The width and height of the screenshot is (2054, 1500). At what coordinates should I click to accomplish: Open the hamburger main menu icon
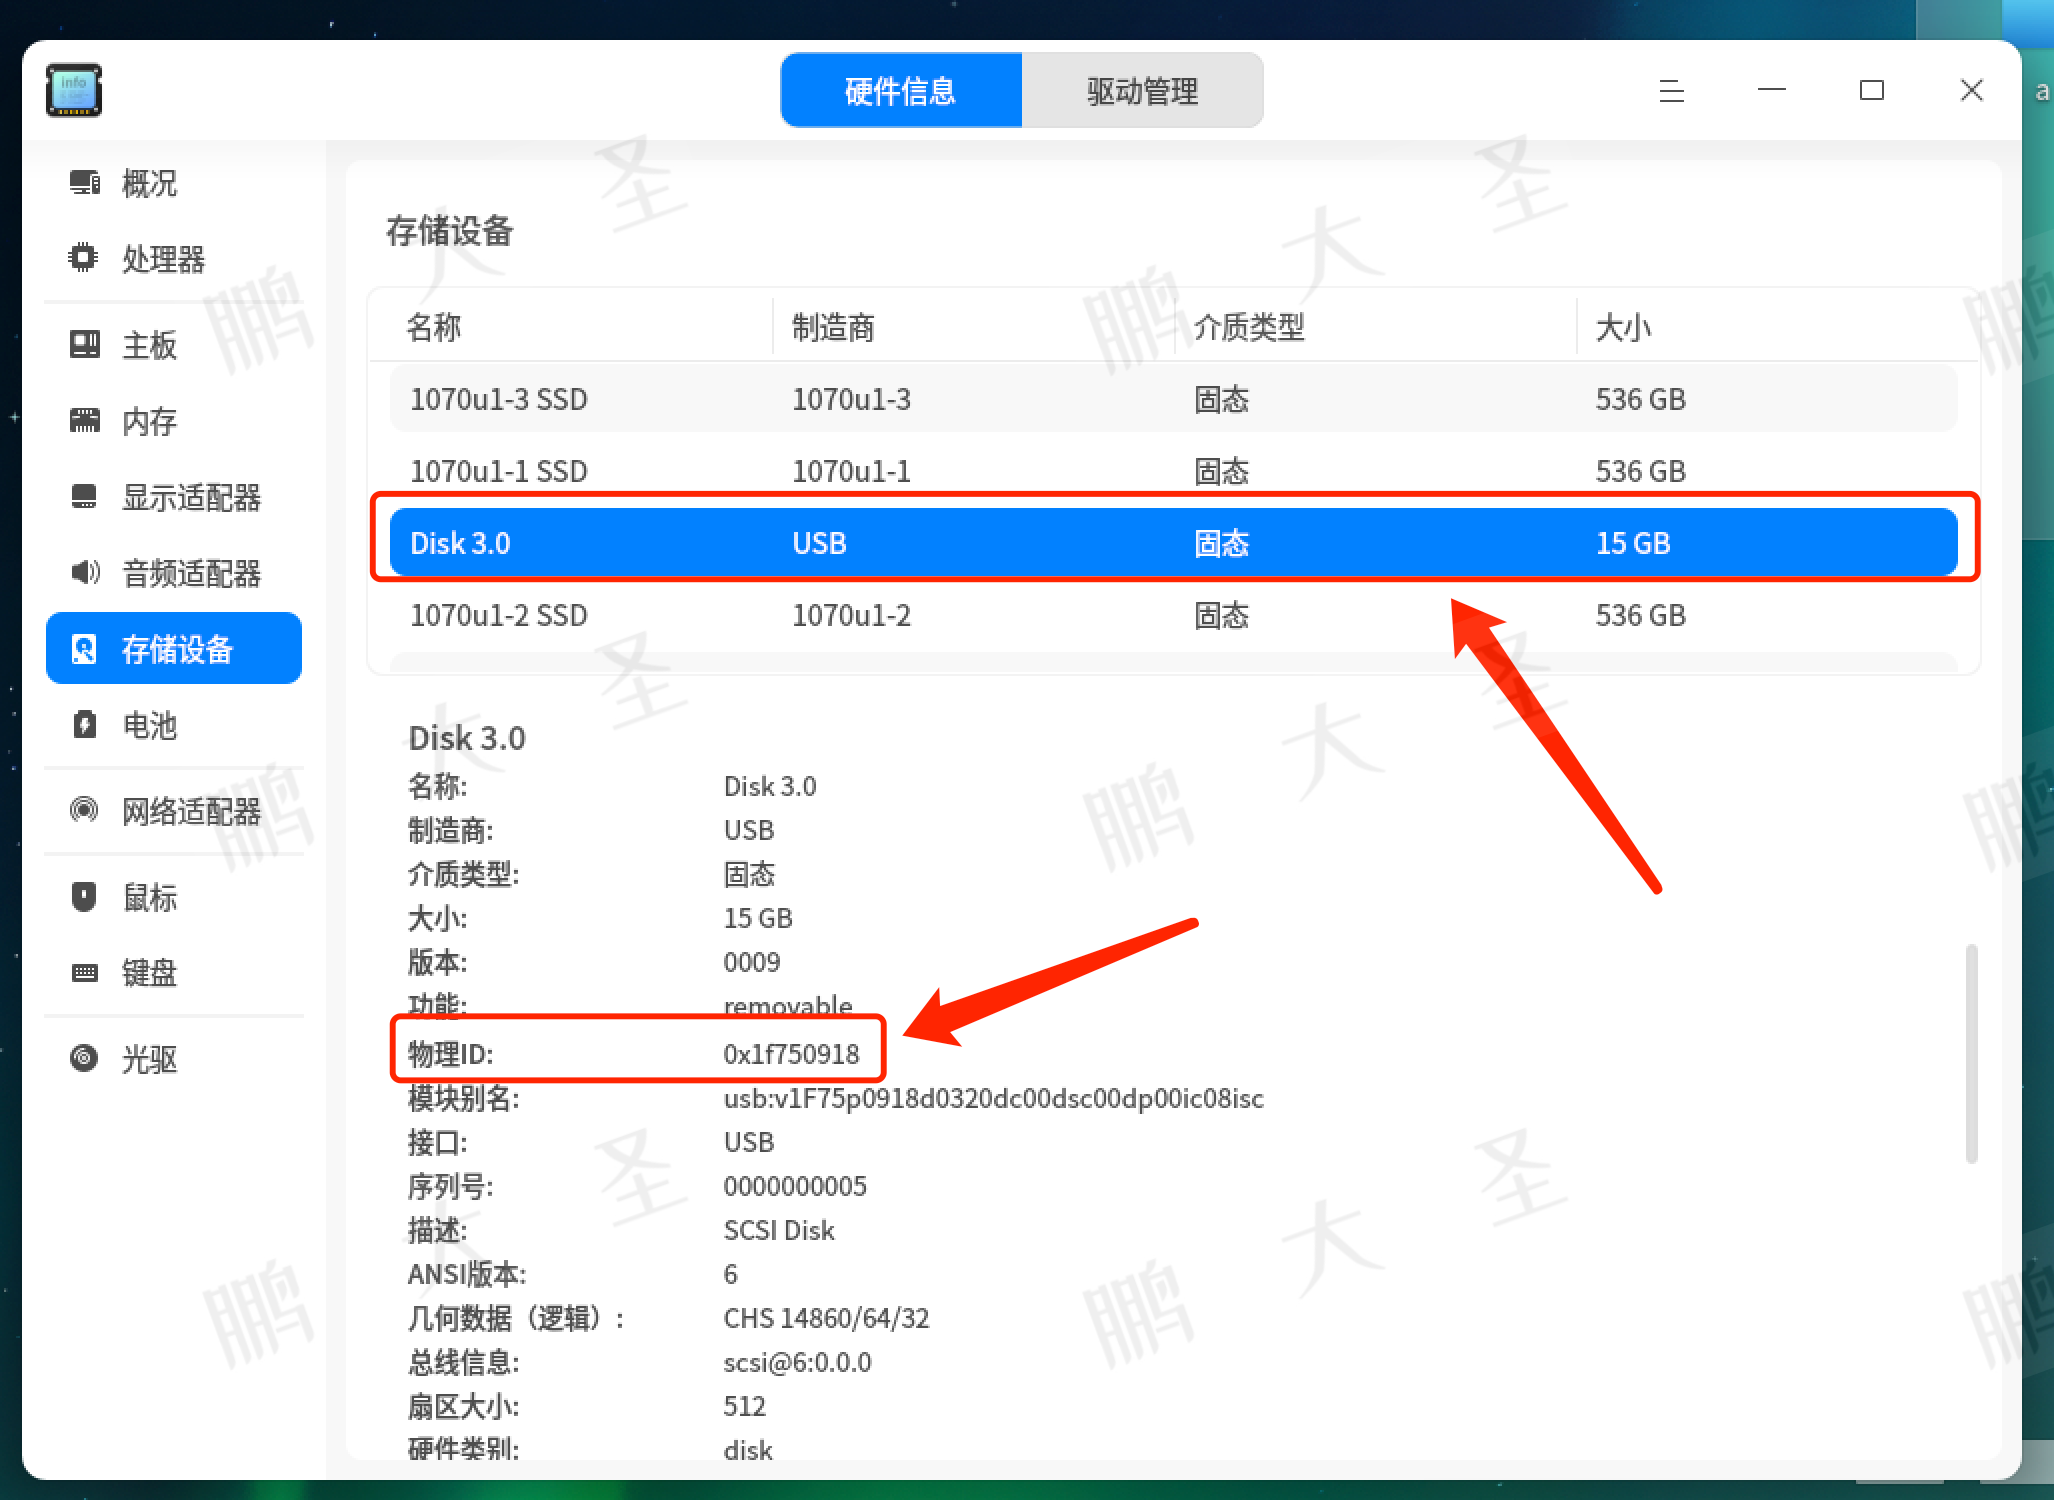1671,91
